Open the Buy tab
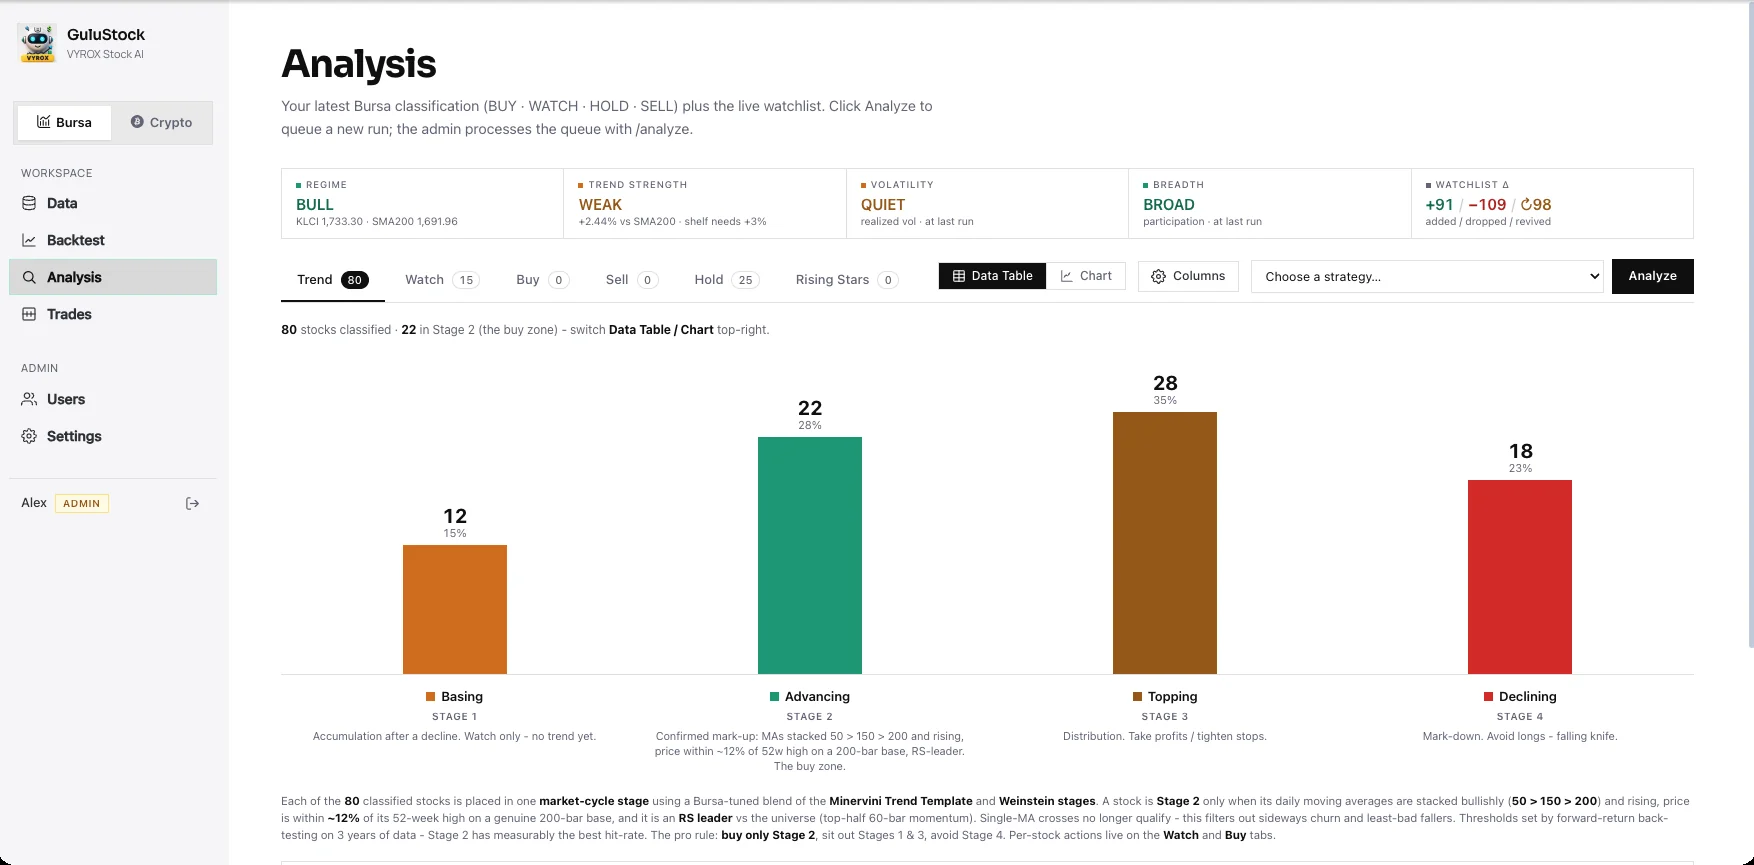Screen dimensions: 1754x865 pyautogui.click(x=542, y=280)
